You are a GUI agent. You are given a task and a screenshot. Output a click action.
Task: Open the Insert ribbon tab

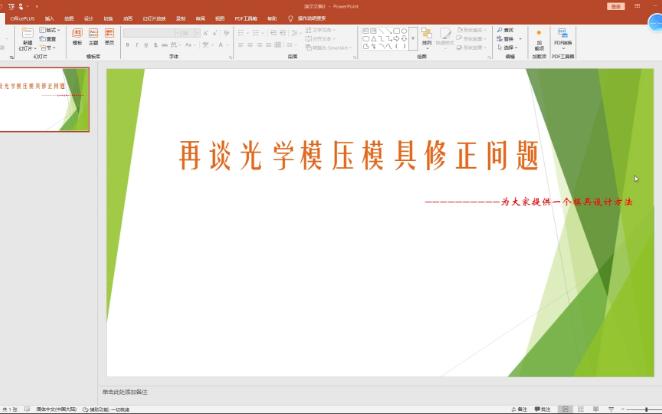[x=49, y=19]
